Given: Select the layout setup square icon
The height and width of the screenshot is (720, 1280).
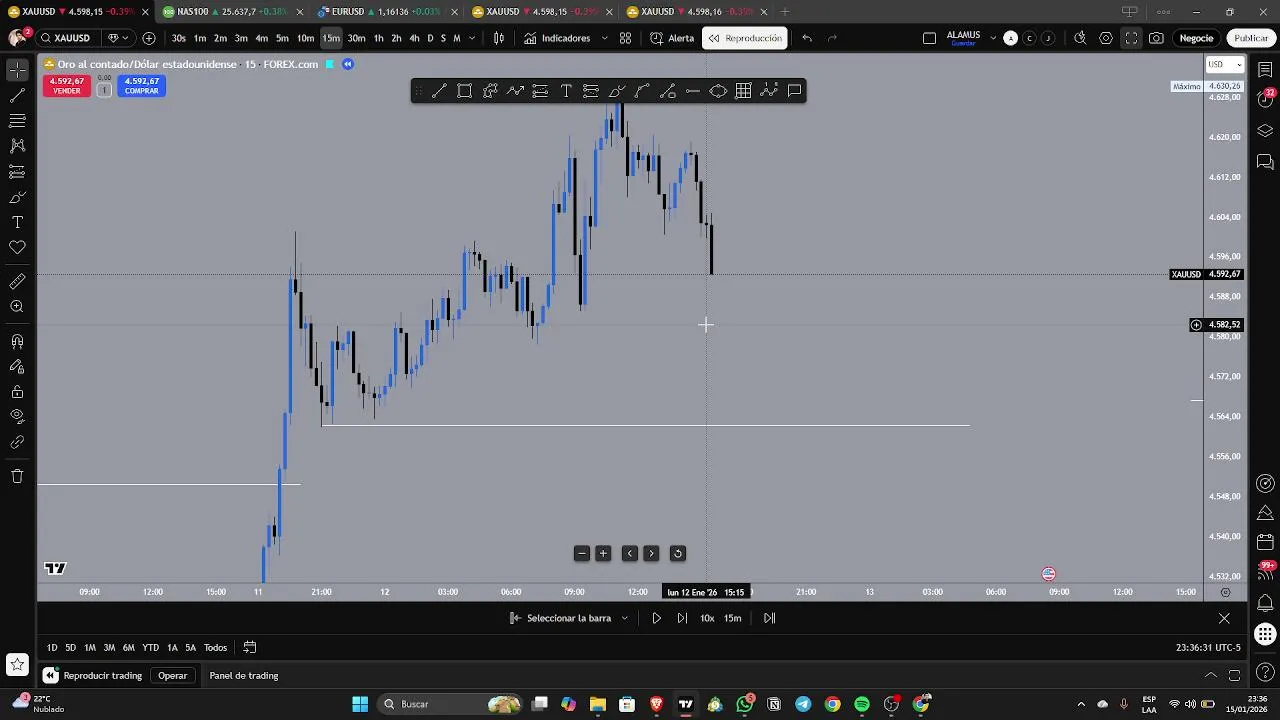Looking at the screenshot, I should [929, 38].
